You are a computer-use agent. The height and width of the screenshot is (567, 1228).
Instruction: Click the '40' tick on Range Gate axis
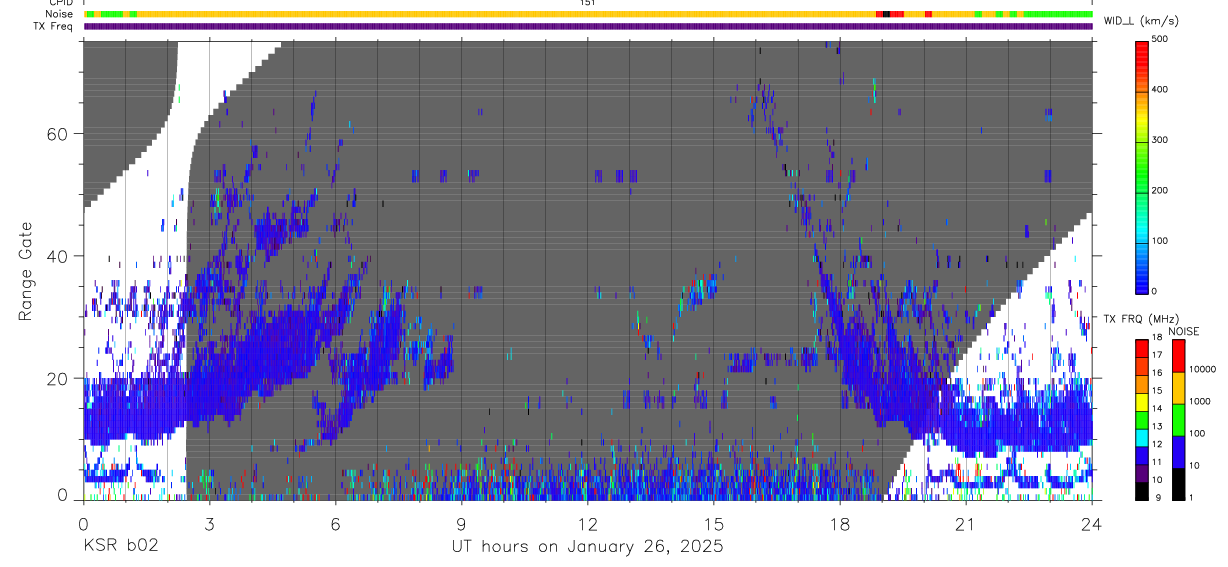point(55,256)
